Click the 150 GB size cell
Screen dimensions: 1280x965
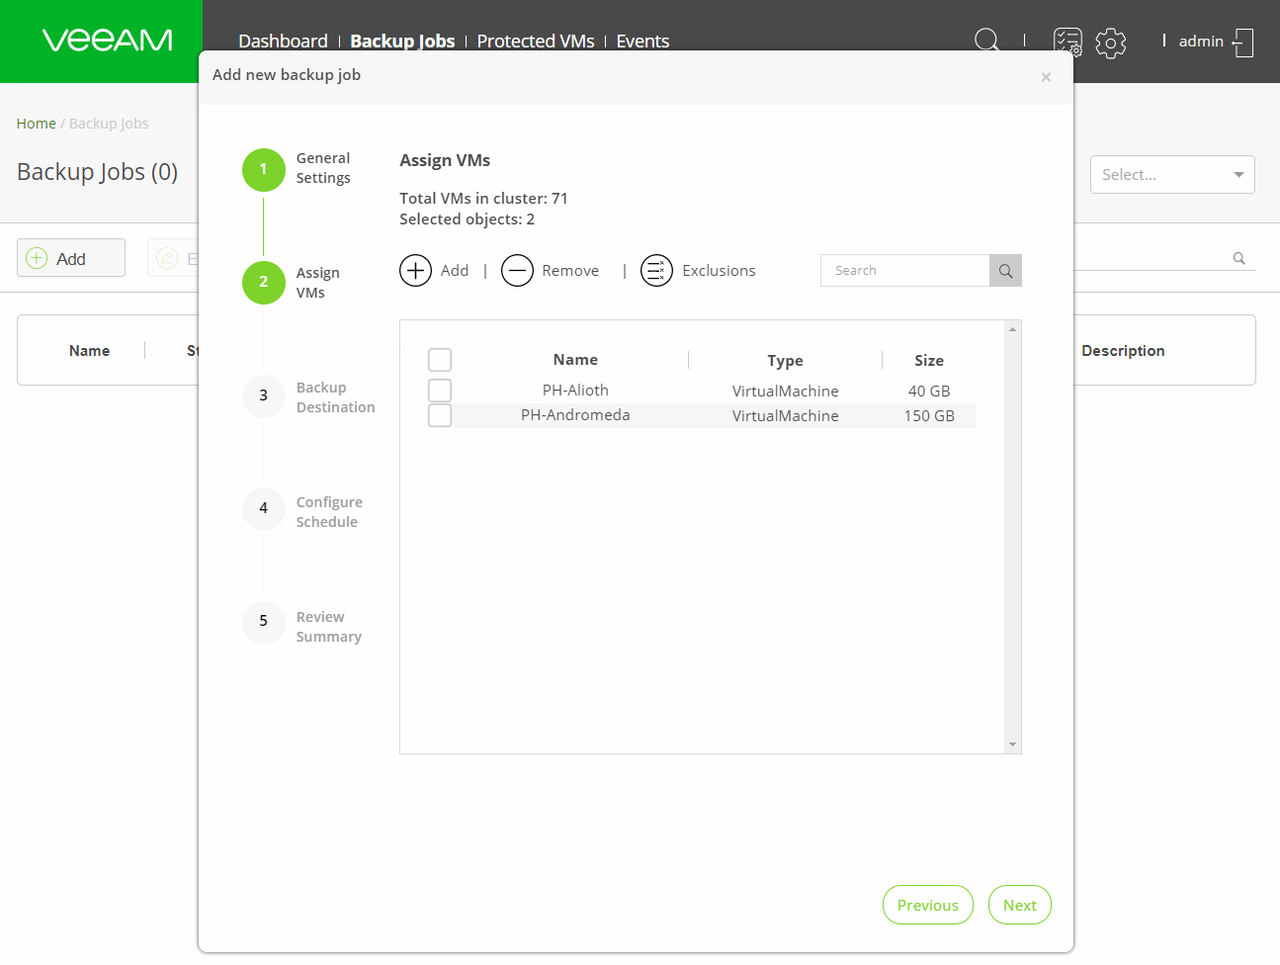(929, 416)
